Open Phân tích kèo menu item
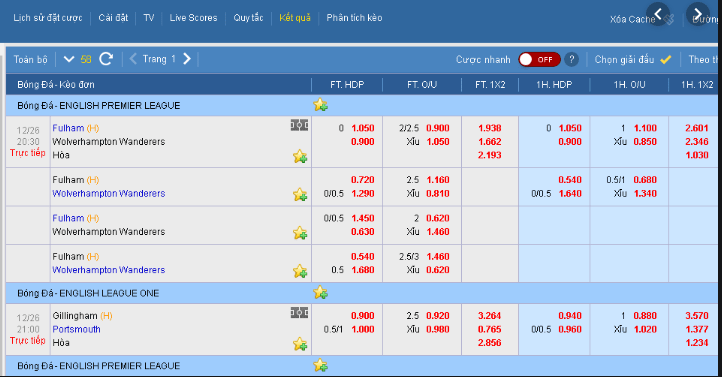The height and width of the screenshot is (377, 722). 354,18
